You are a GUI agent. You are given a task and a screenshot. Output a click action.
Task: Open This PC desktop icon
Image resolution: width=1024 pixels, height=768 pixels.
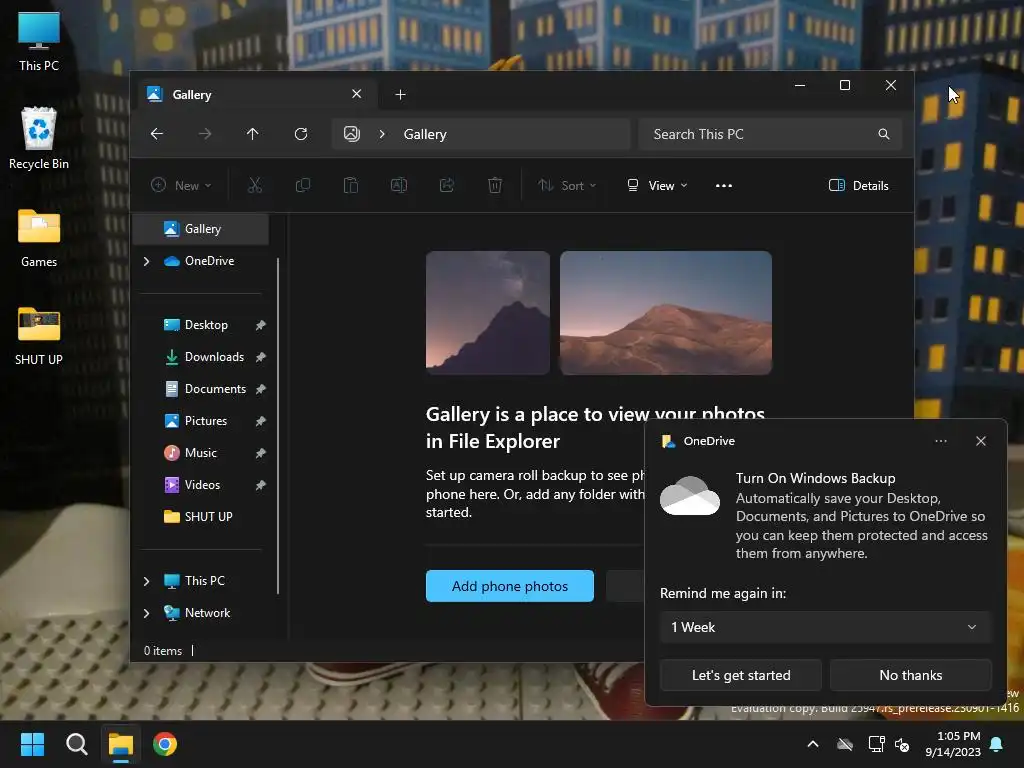pyautogui.click(x=39, y=41)
